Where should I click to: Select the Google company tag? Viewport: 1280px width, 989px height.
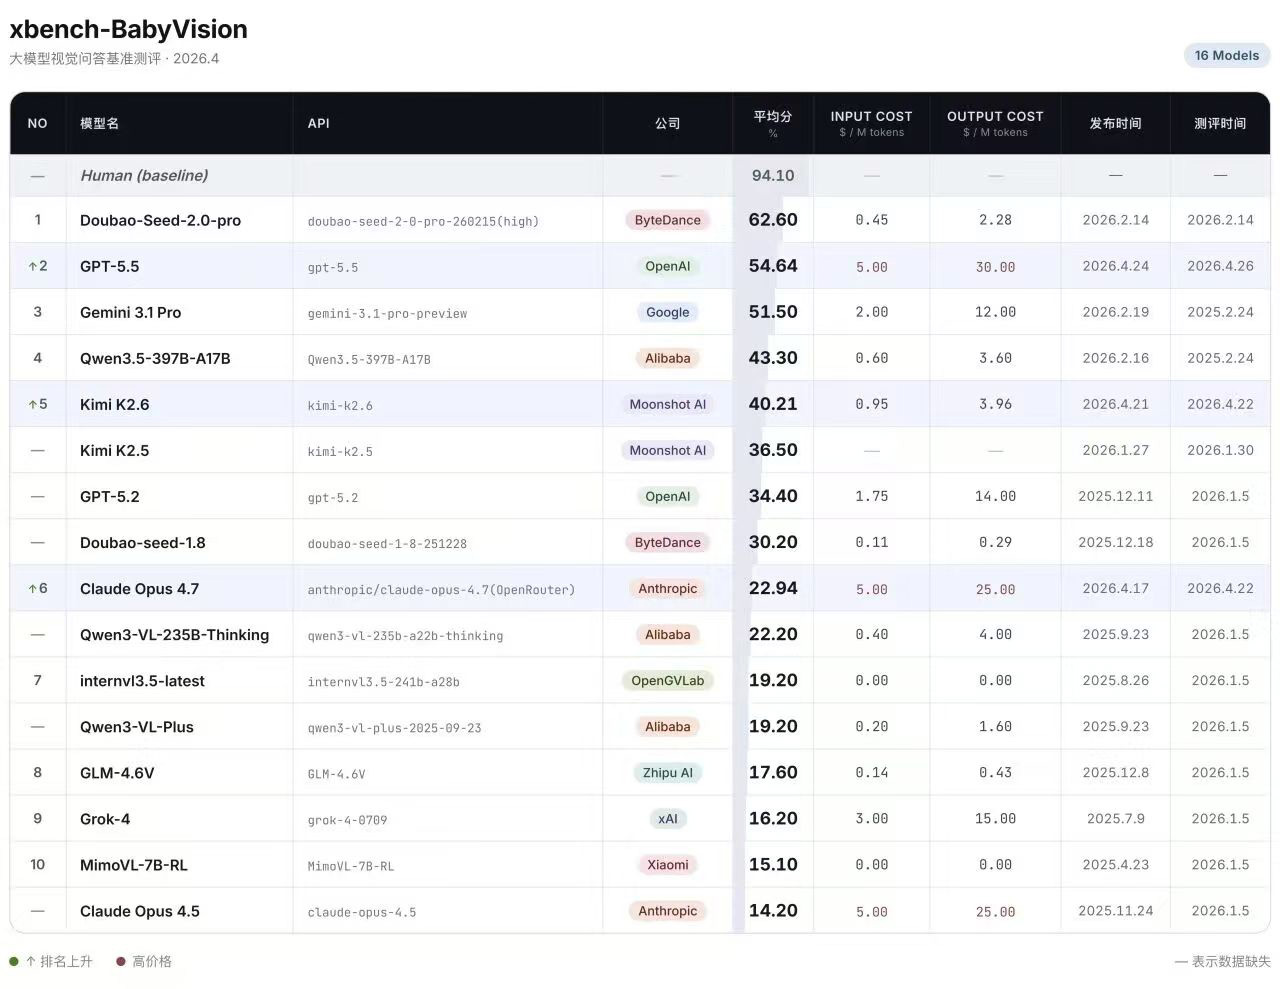click(x=667, y=312)
